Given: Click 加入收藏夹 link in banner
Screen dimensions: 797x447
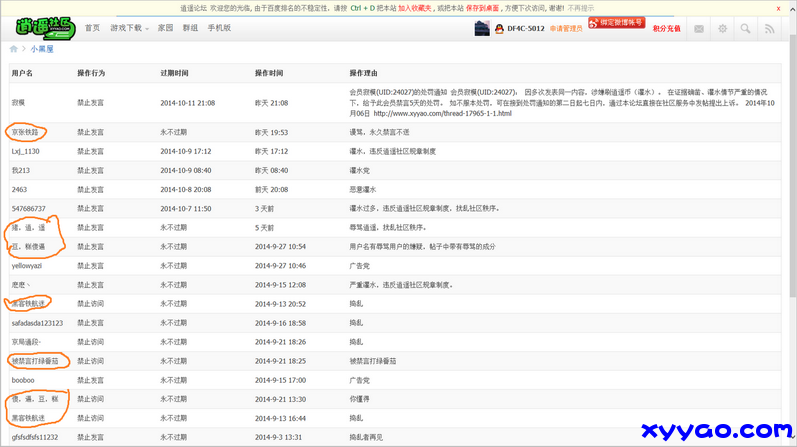Looking at the screenshot, I should click(x=414, y=8).
